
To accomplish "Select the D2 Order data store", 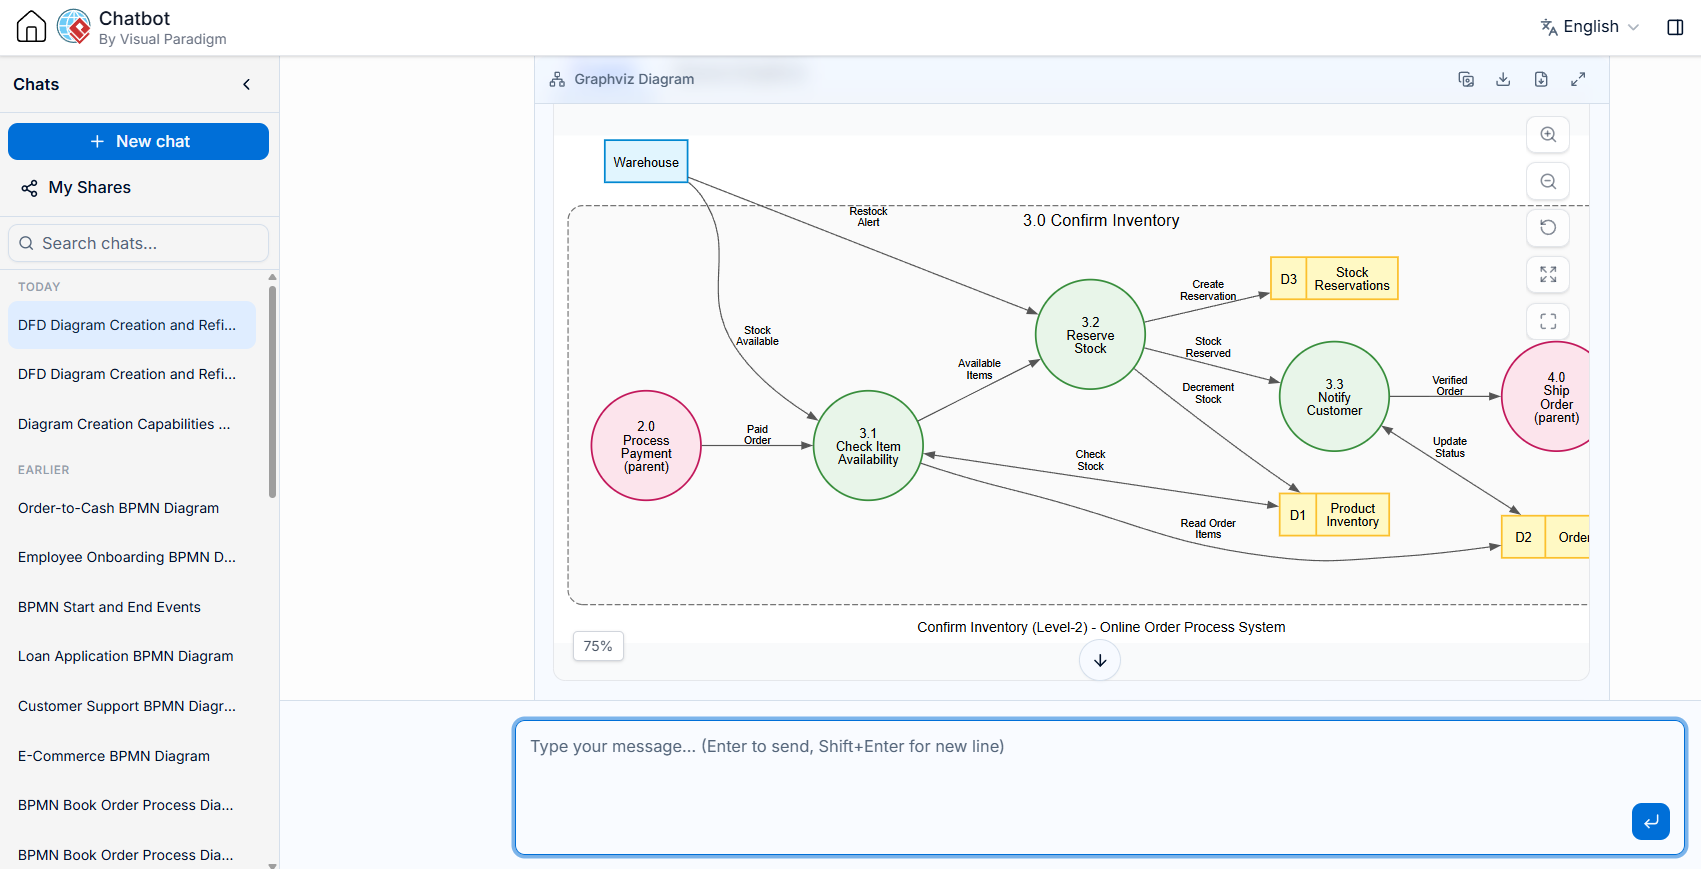I will pos(1546,537).
